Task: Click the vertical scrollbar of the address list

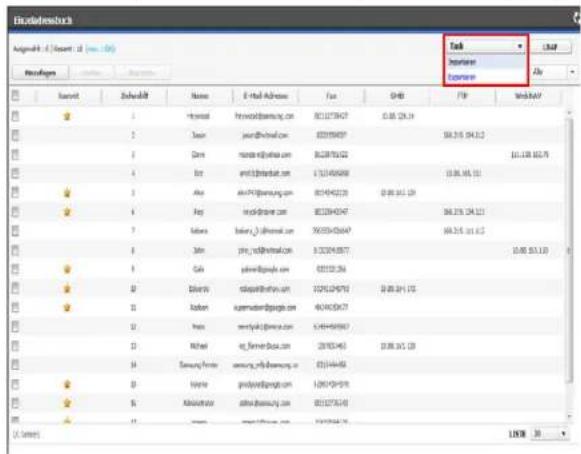Action: [571, 251]
